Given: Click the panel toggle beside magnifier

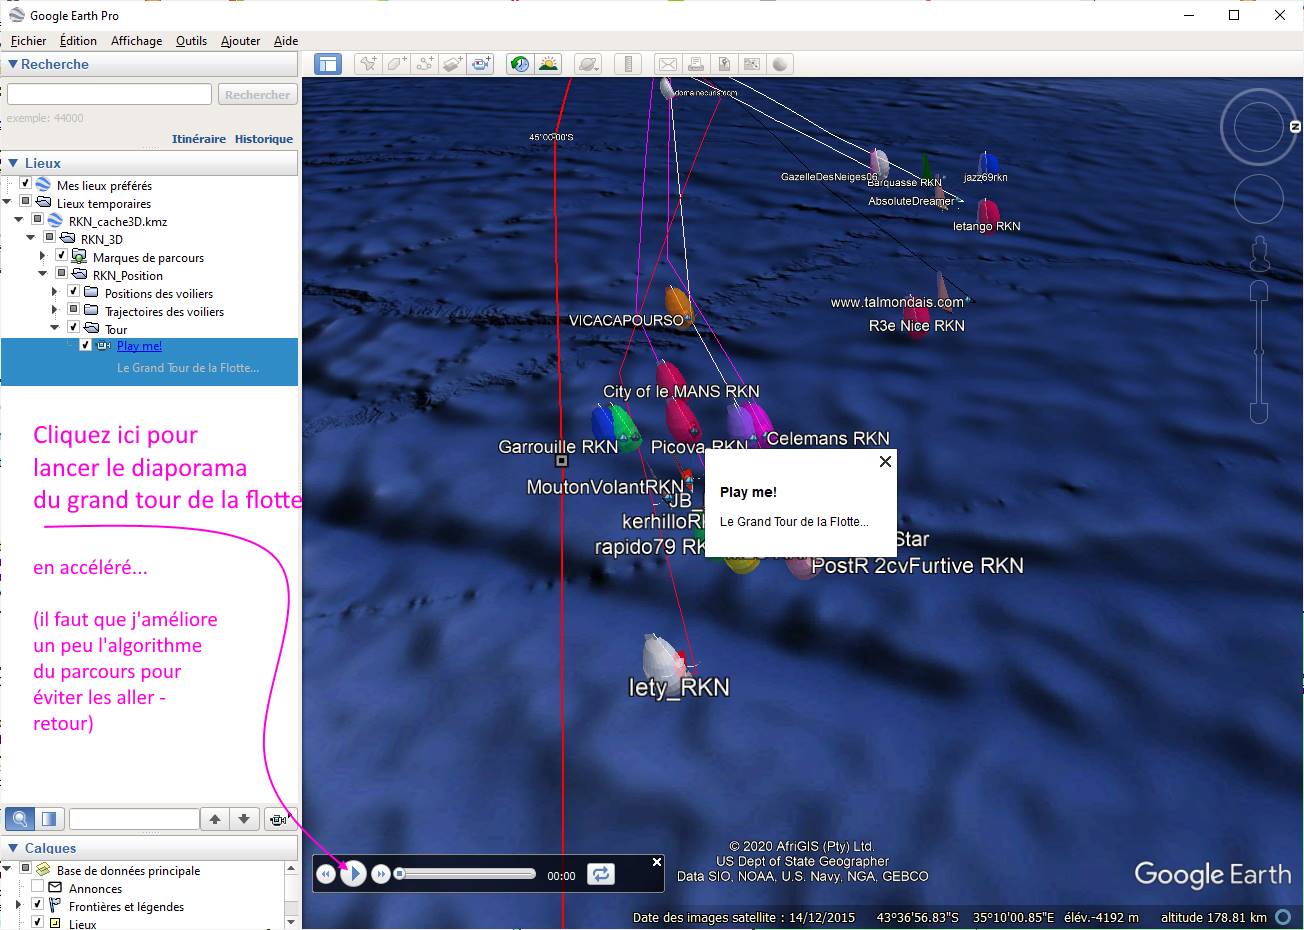Looking at the screenshot, I should tap(49, 819).
